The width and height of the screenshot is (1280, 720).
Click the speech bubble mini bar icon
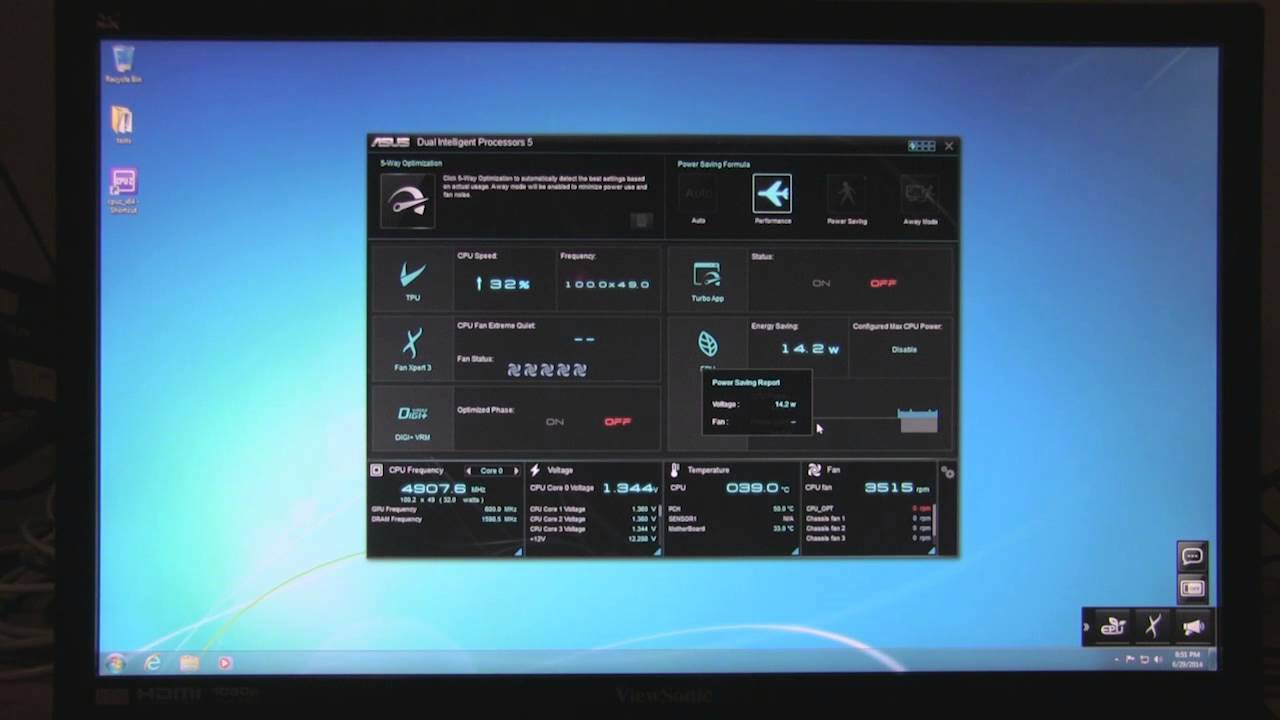pyautogui.click(x=1192, y=556)
